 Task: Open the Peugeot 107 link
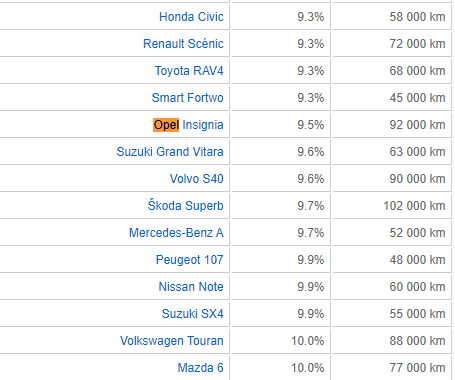[190, 260]
